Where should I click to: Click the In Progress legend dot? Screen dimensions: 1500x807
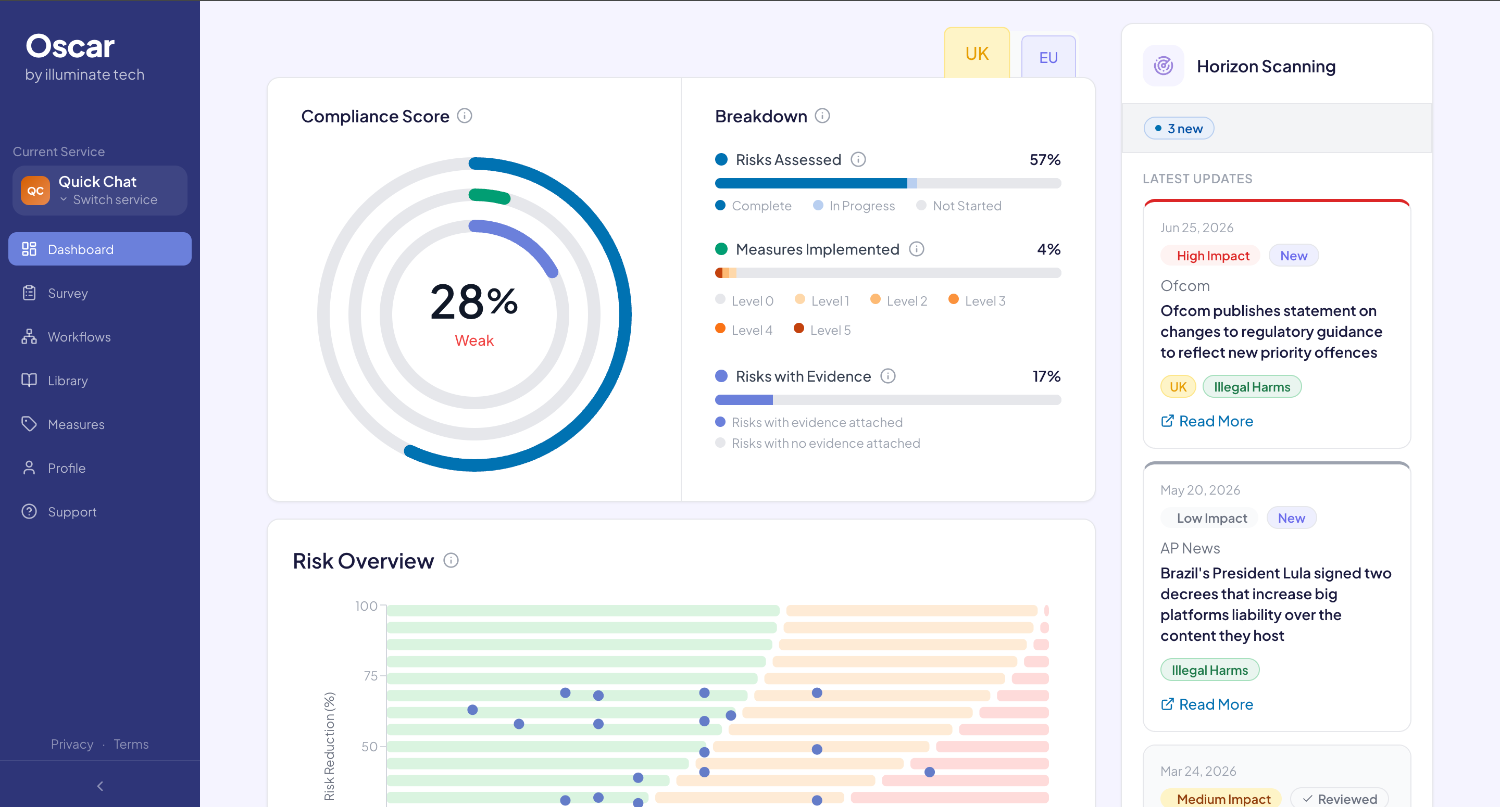point(818,206)
